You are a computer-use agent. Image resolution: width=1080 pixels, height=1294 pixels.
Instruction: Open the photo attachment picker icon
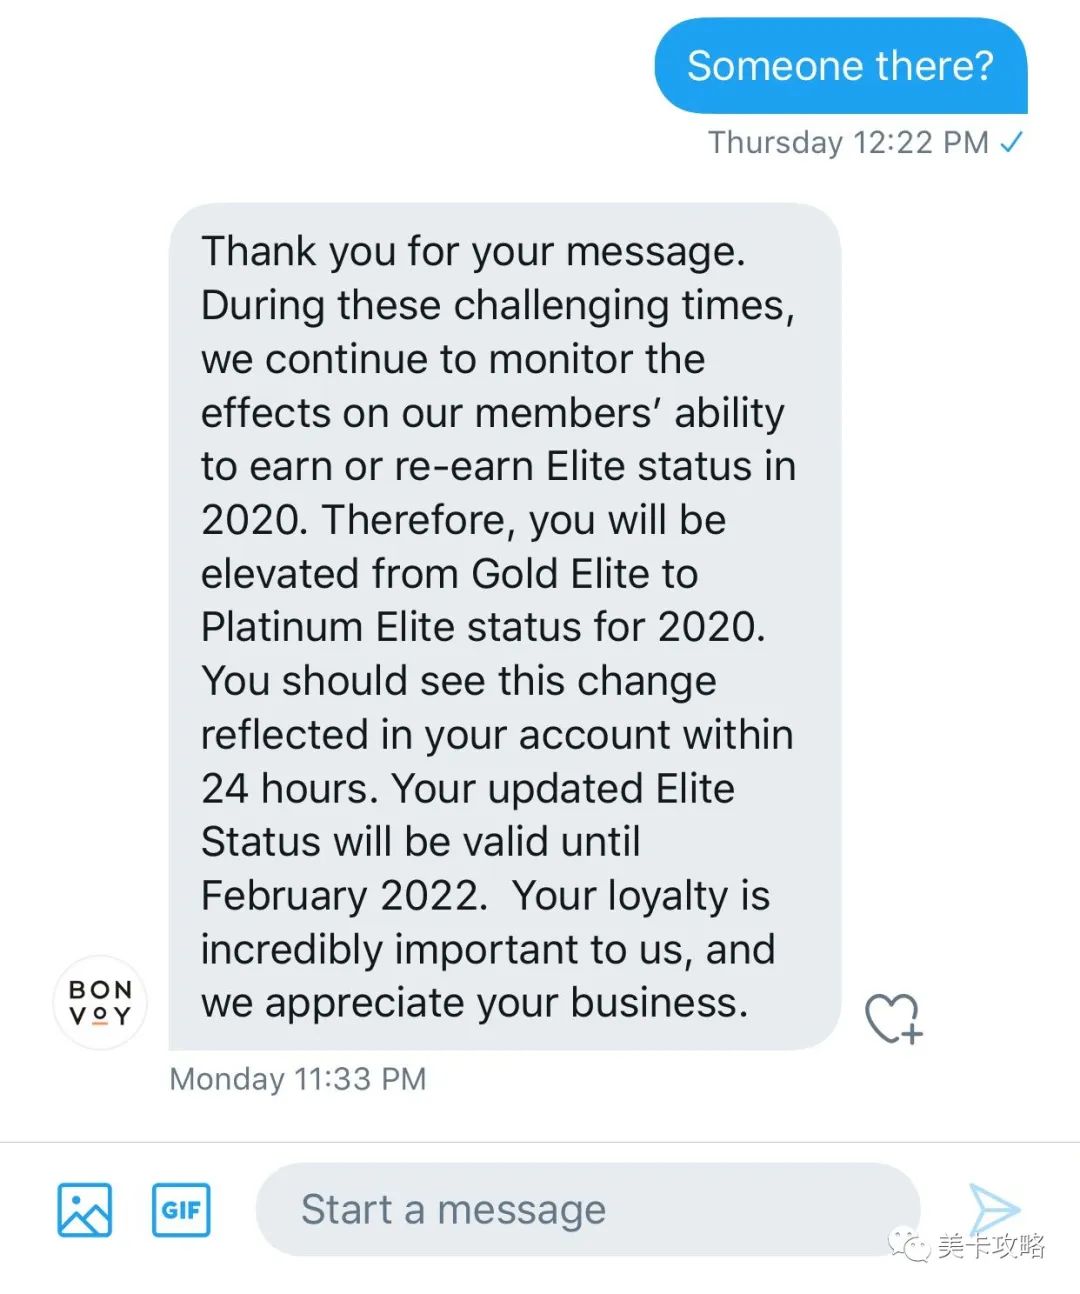click(85, 1210)
